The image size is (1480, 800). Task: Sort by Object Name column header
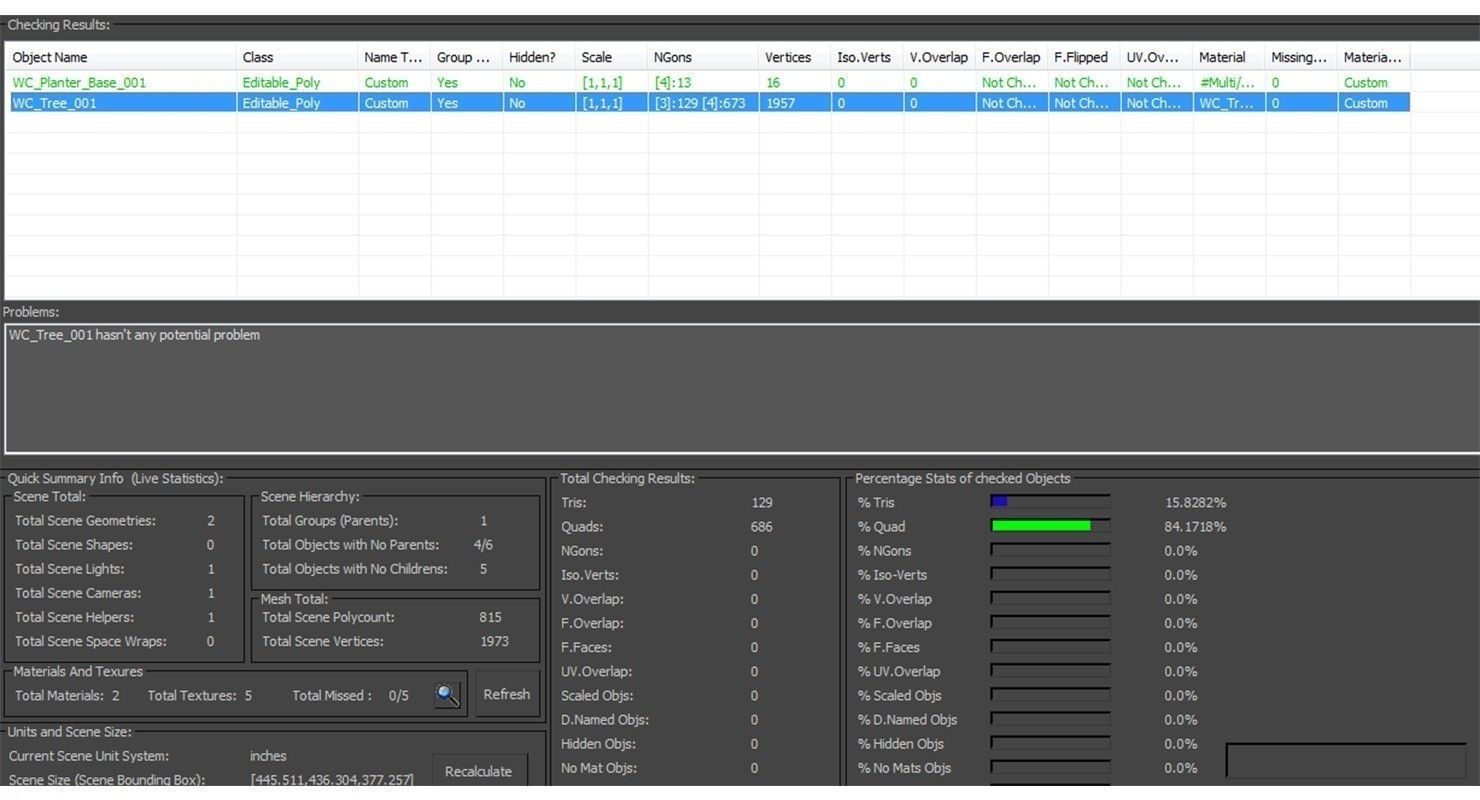[x=120, y=57]
